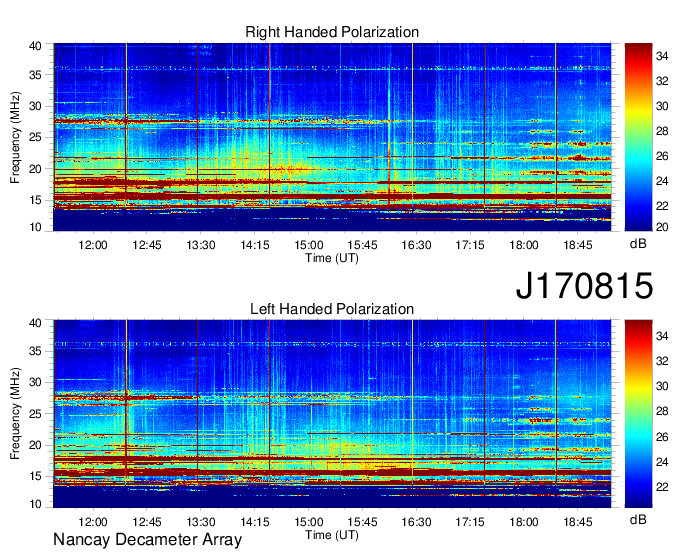The image size is (680, 552).
Task: Click 14:15 time tick of Right Handed plot
Action: [x=255, y=245]
